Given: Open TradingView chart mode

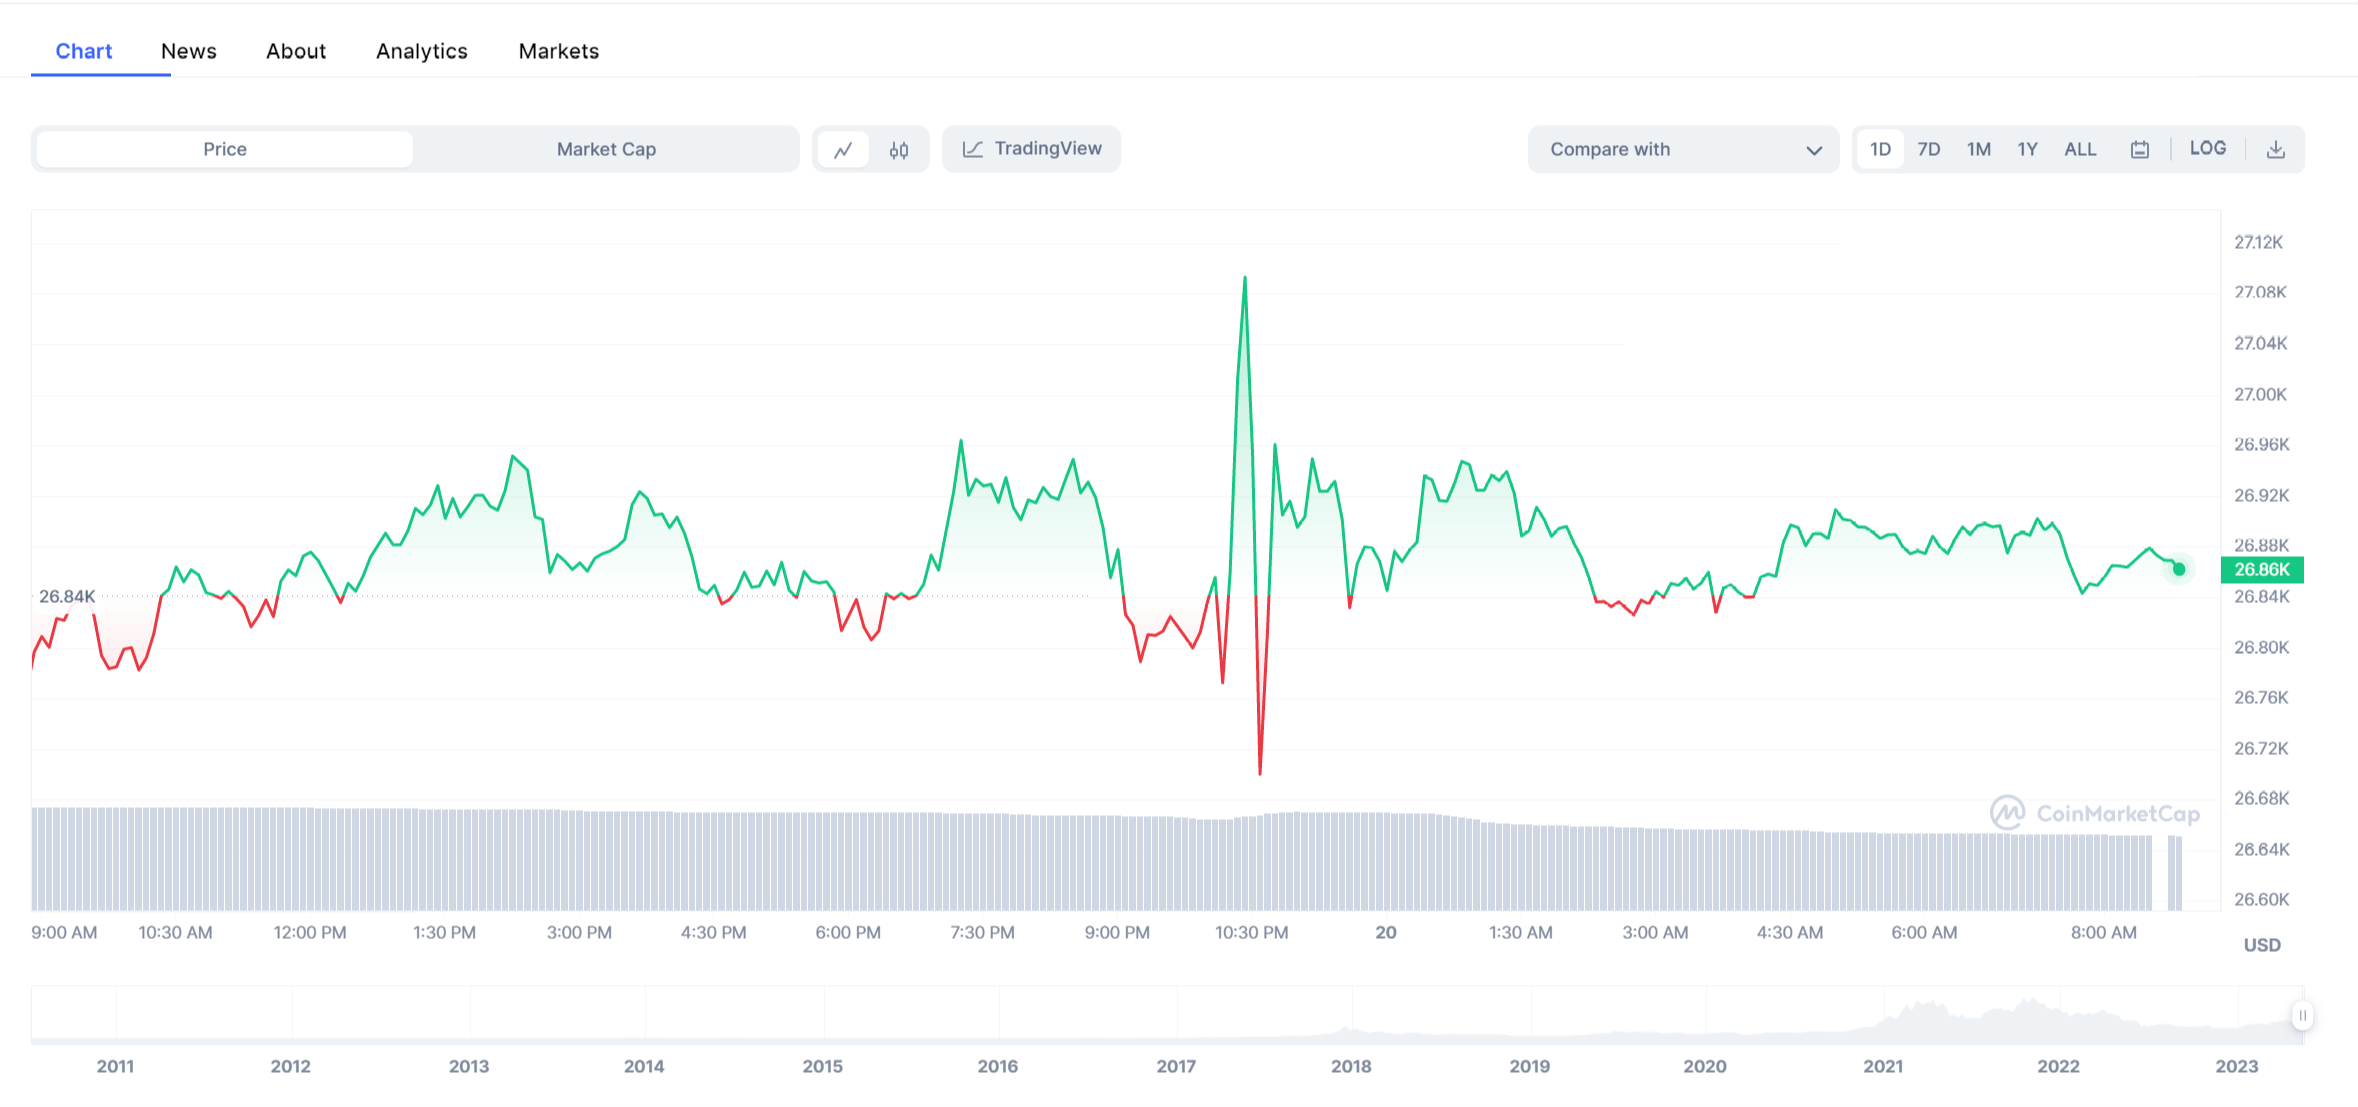Looking at the screenshot, I should tap(1031, 149).
